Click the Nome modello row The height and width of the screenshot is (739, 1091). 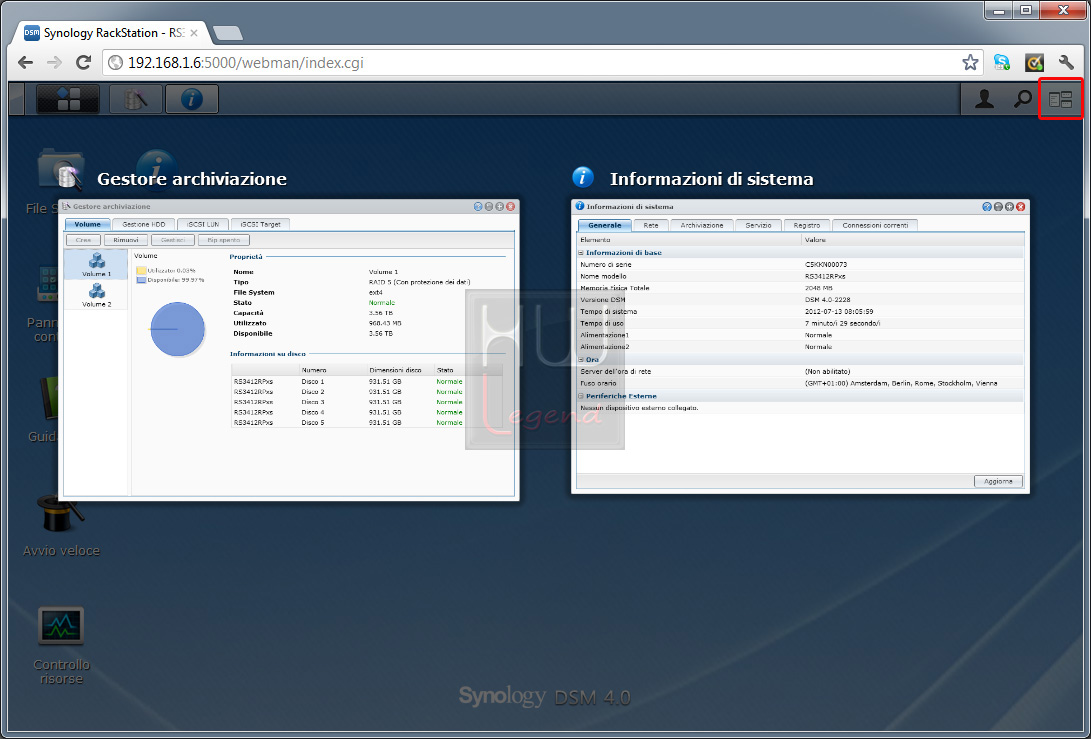[x=801, y=276]
